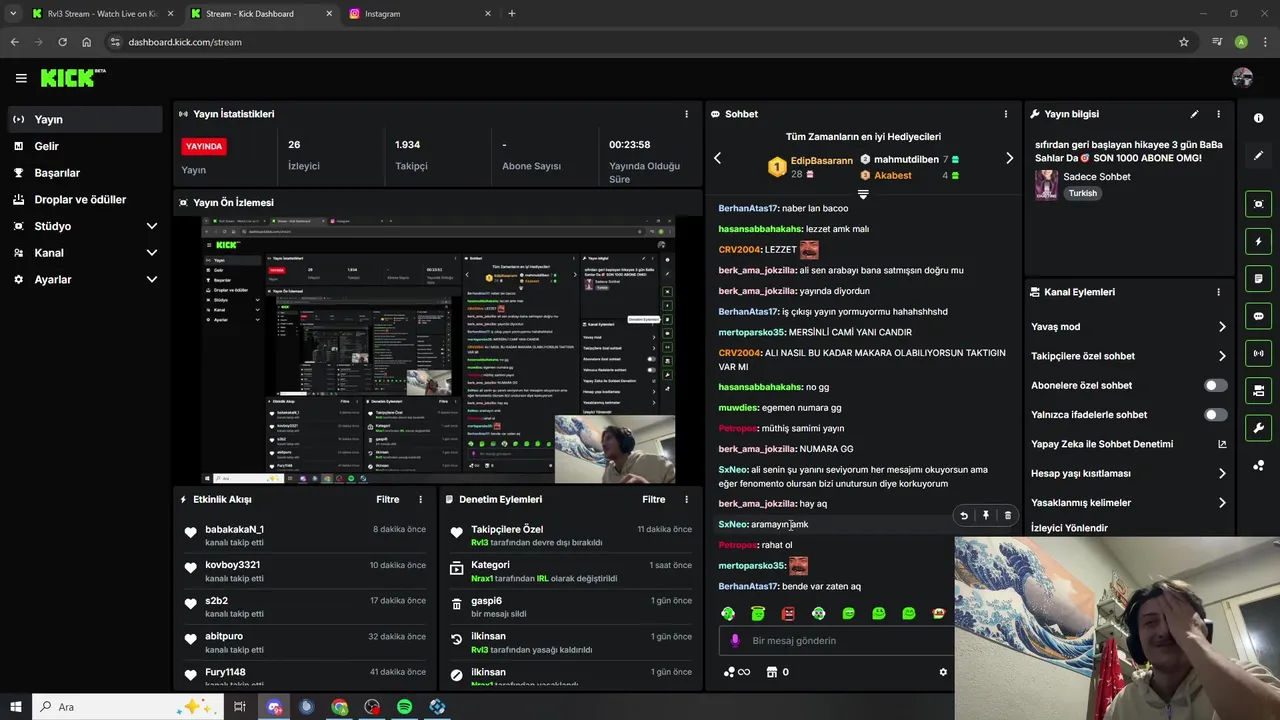Open Sohbet panel three-dot menu
The image size is (1280, 720).
pos(1006,114)
